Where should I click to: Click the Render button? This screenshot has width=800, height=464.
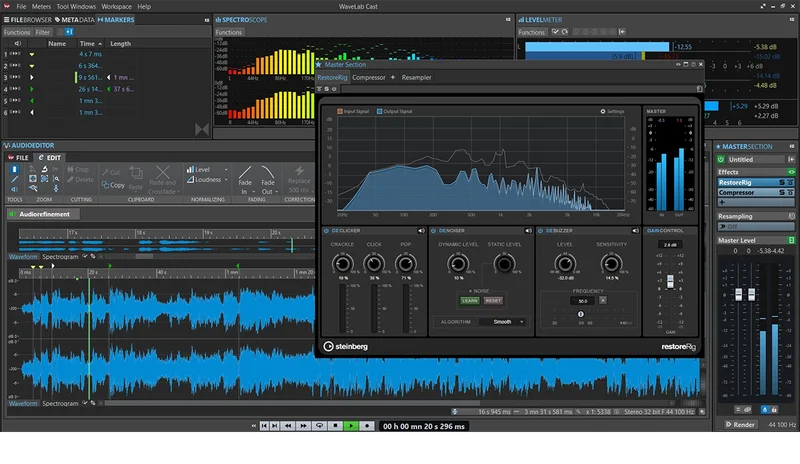point(740,424)
